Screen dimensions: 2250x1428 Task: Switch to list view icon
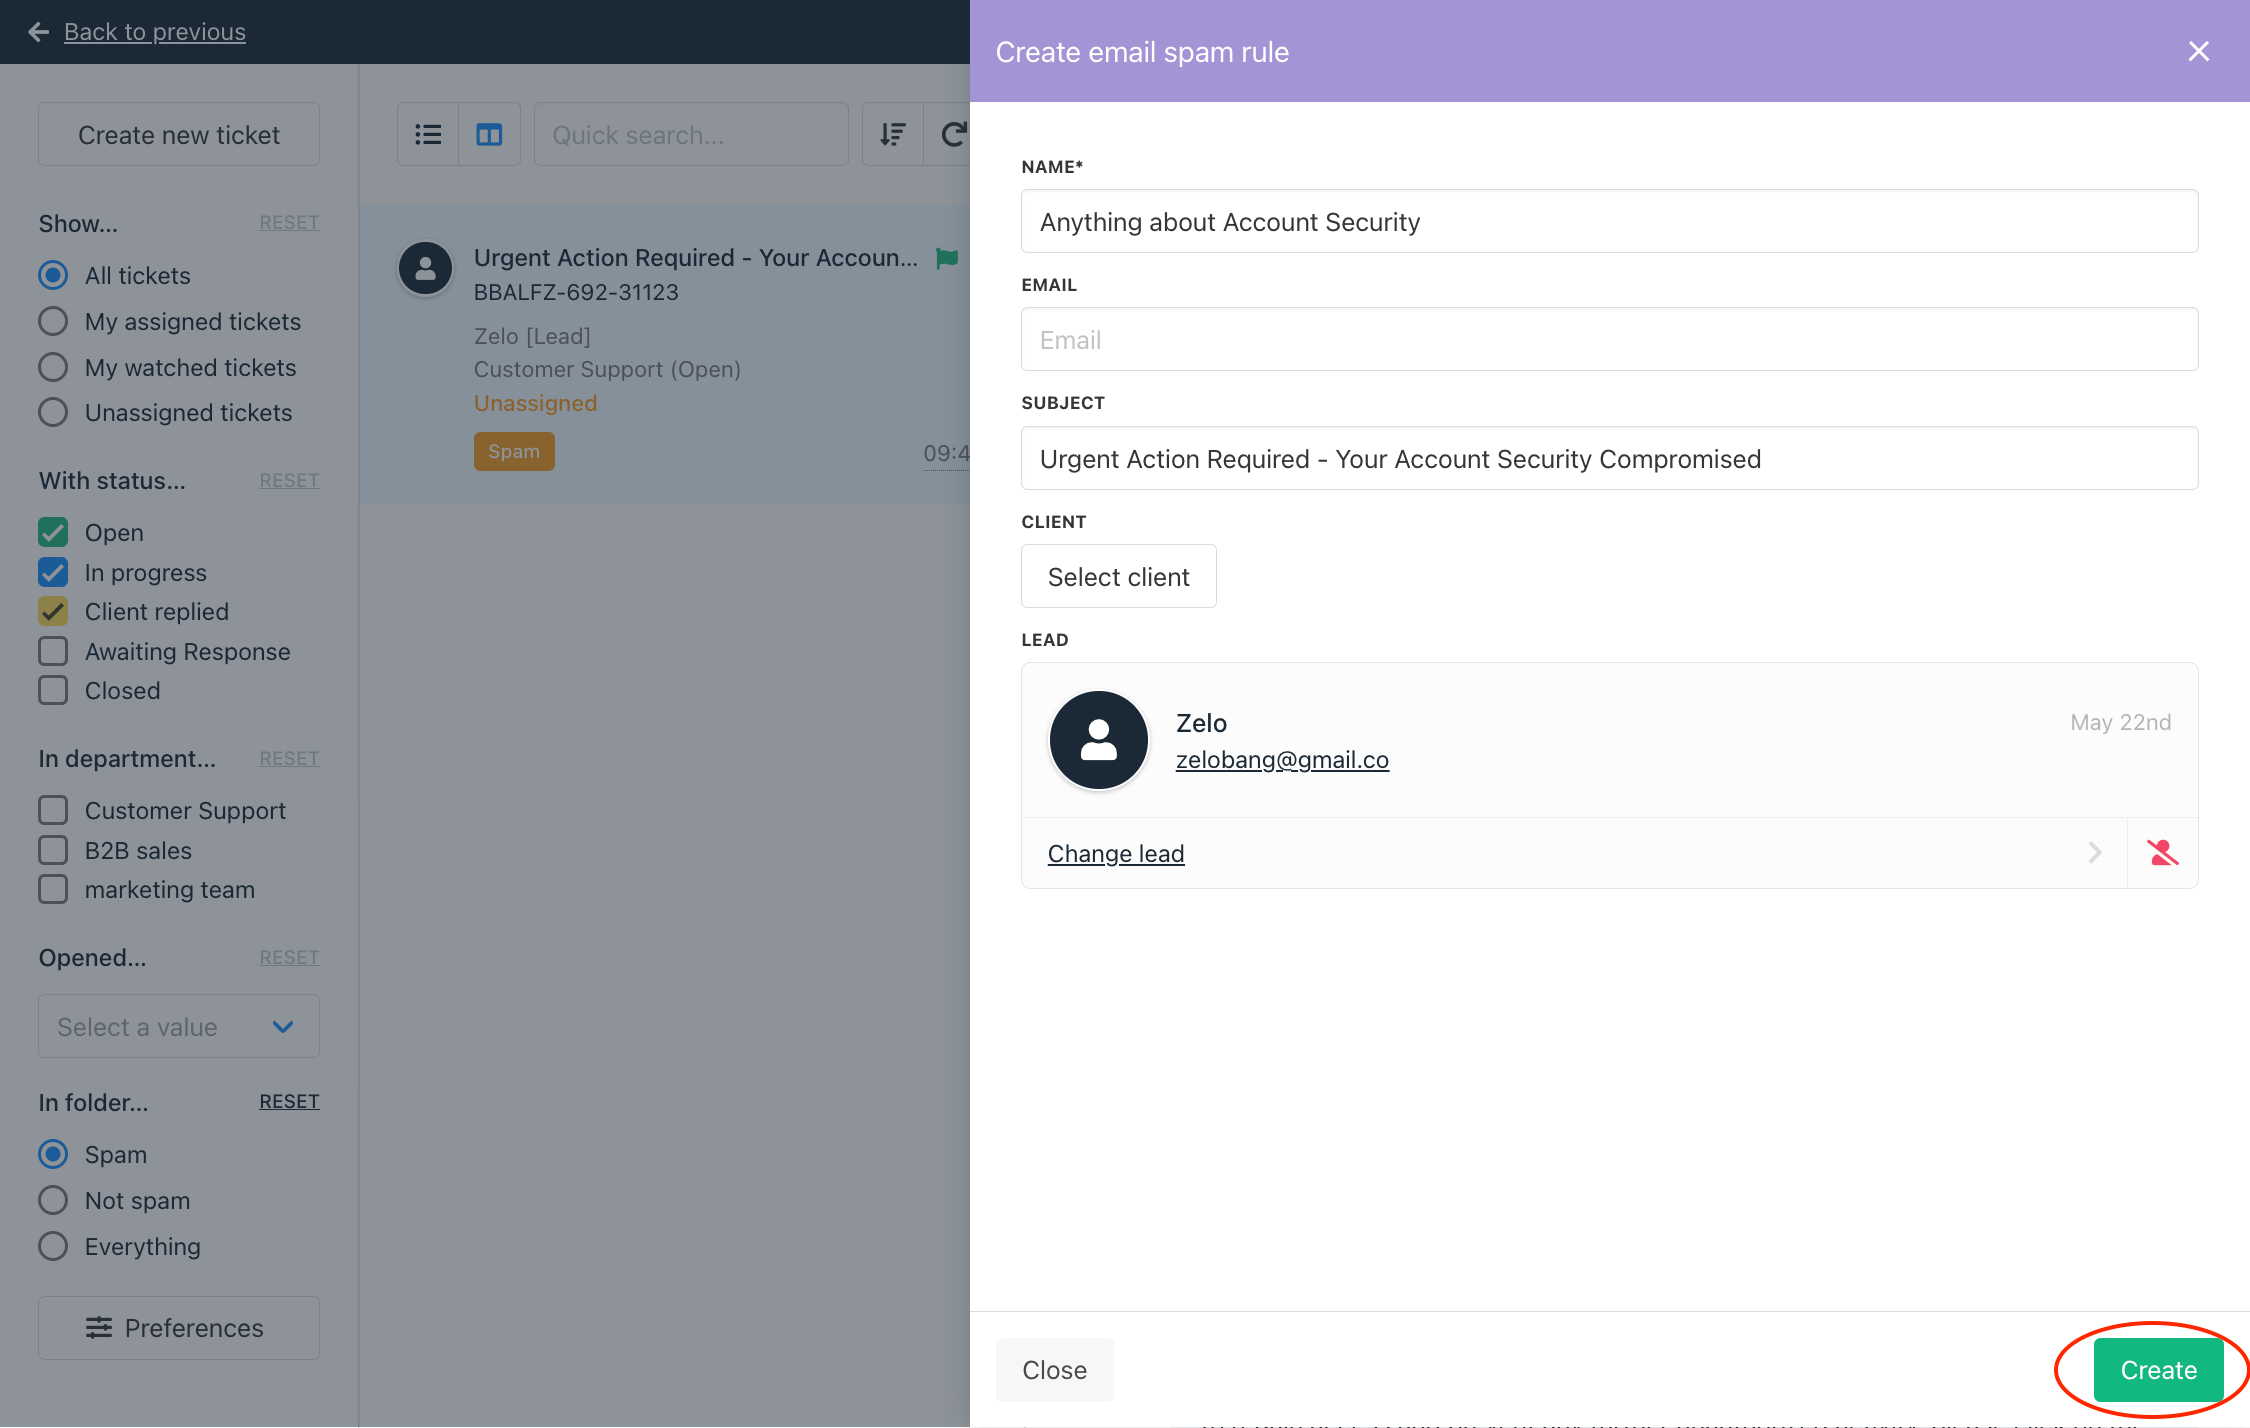click(428, 134)
